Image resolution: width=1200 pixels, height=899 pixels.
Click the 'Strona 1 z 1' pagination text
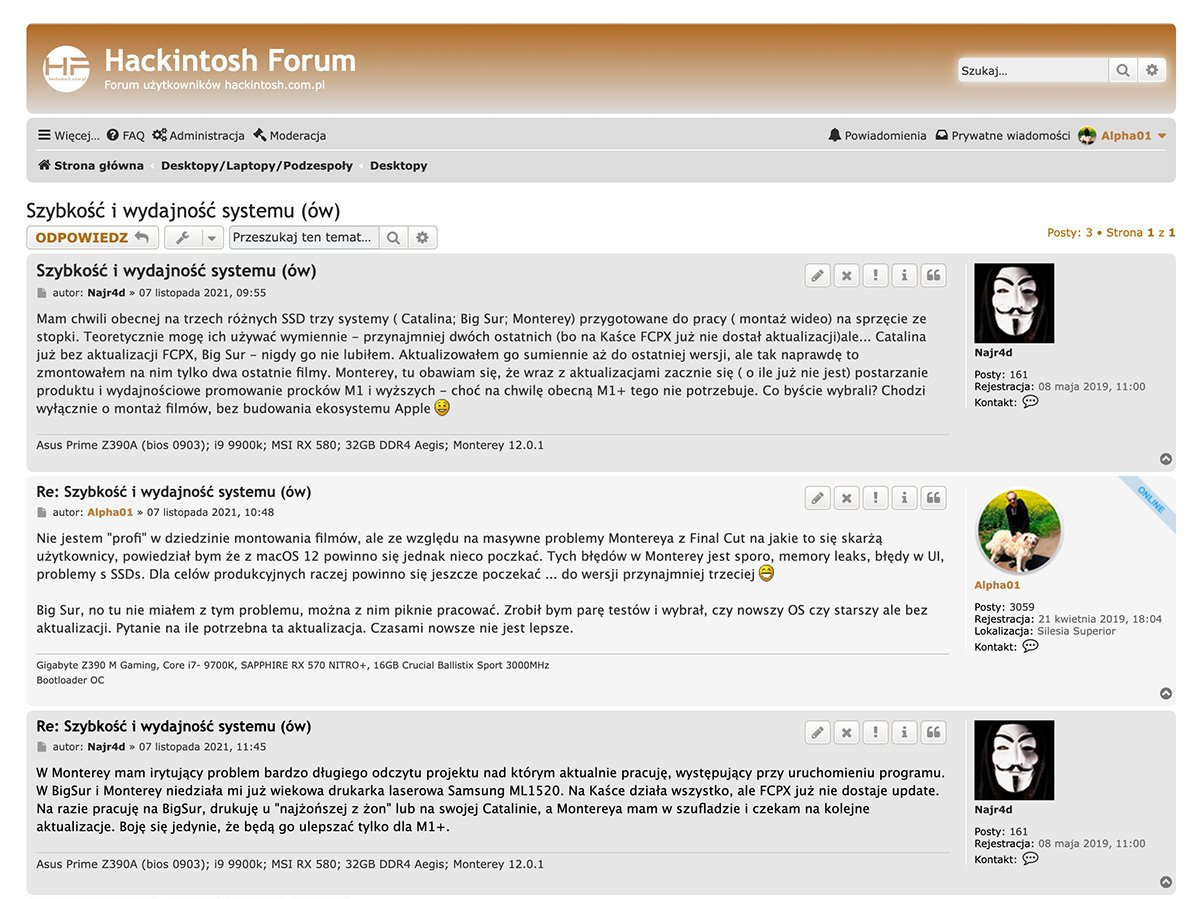(x=1141, y=233)
